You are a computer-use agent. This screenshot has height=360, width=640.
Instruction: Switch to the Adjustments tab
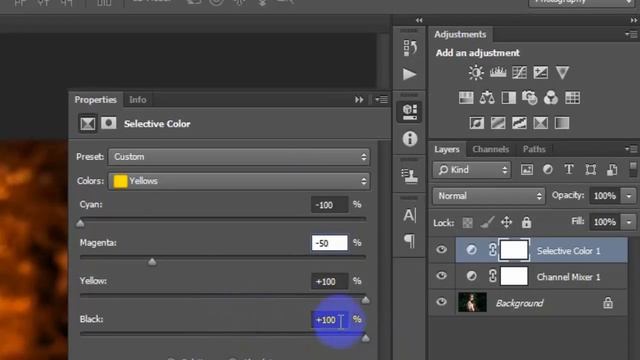point(460,34)
